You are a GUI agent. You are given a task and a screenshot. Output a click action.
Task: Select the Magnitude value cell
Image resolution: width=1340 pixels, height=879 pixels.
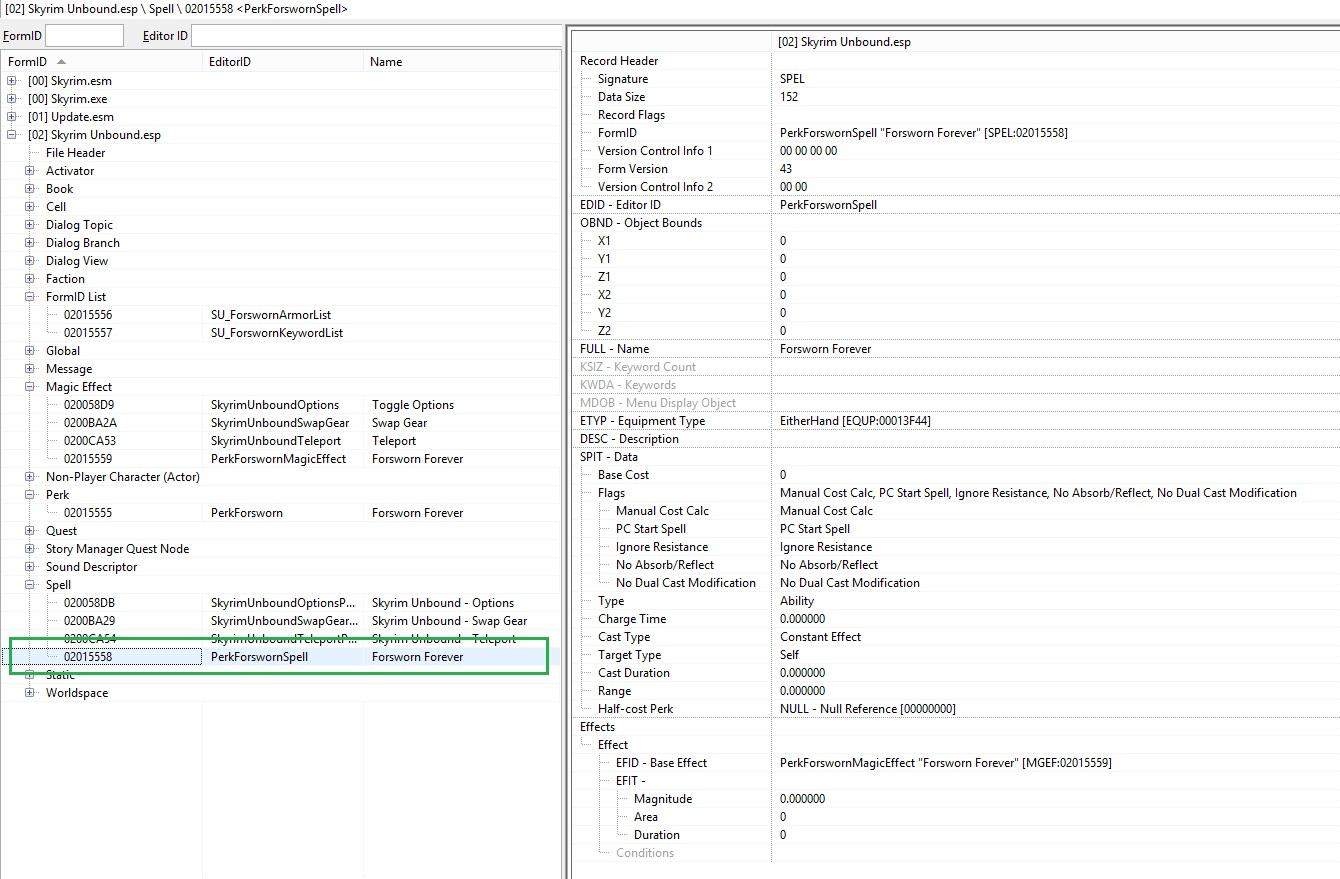tap(1055, 799)
